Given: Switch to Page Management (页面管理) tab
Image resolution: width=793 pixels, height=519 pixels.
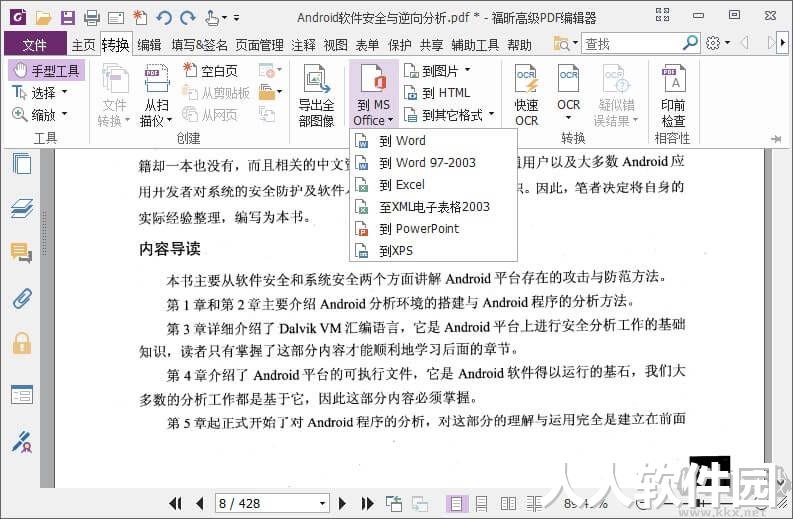Looking at the screenshot, I should [259, 45].
